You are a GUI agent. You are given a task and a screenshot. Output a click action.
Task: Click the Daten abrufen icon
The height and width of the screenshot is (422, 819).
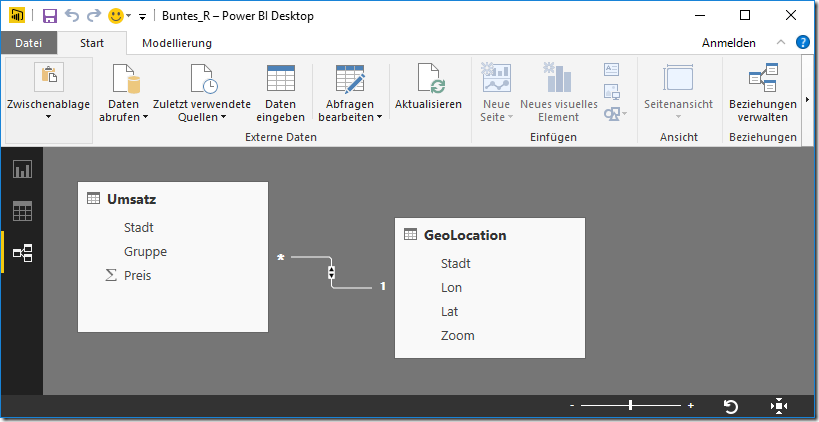(126, 78)
